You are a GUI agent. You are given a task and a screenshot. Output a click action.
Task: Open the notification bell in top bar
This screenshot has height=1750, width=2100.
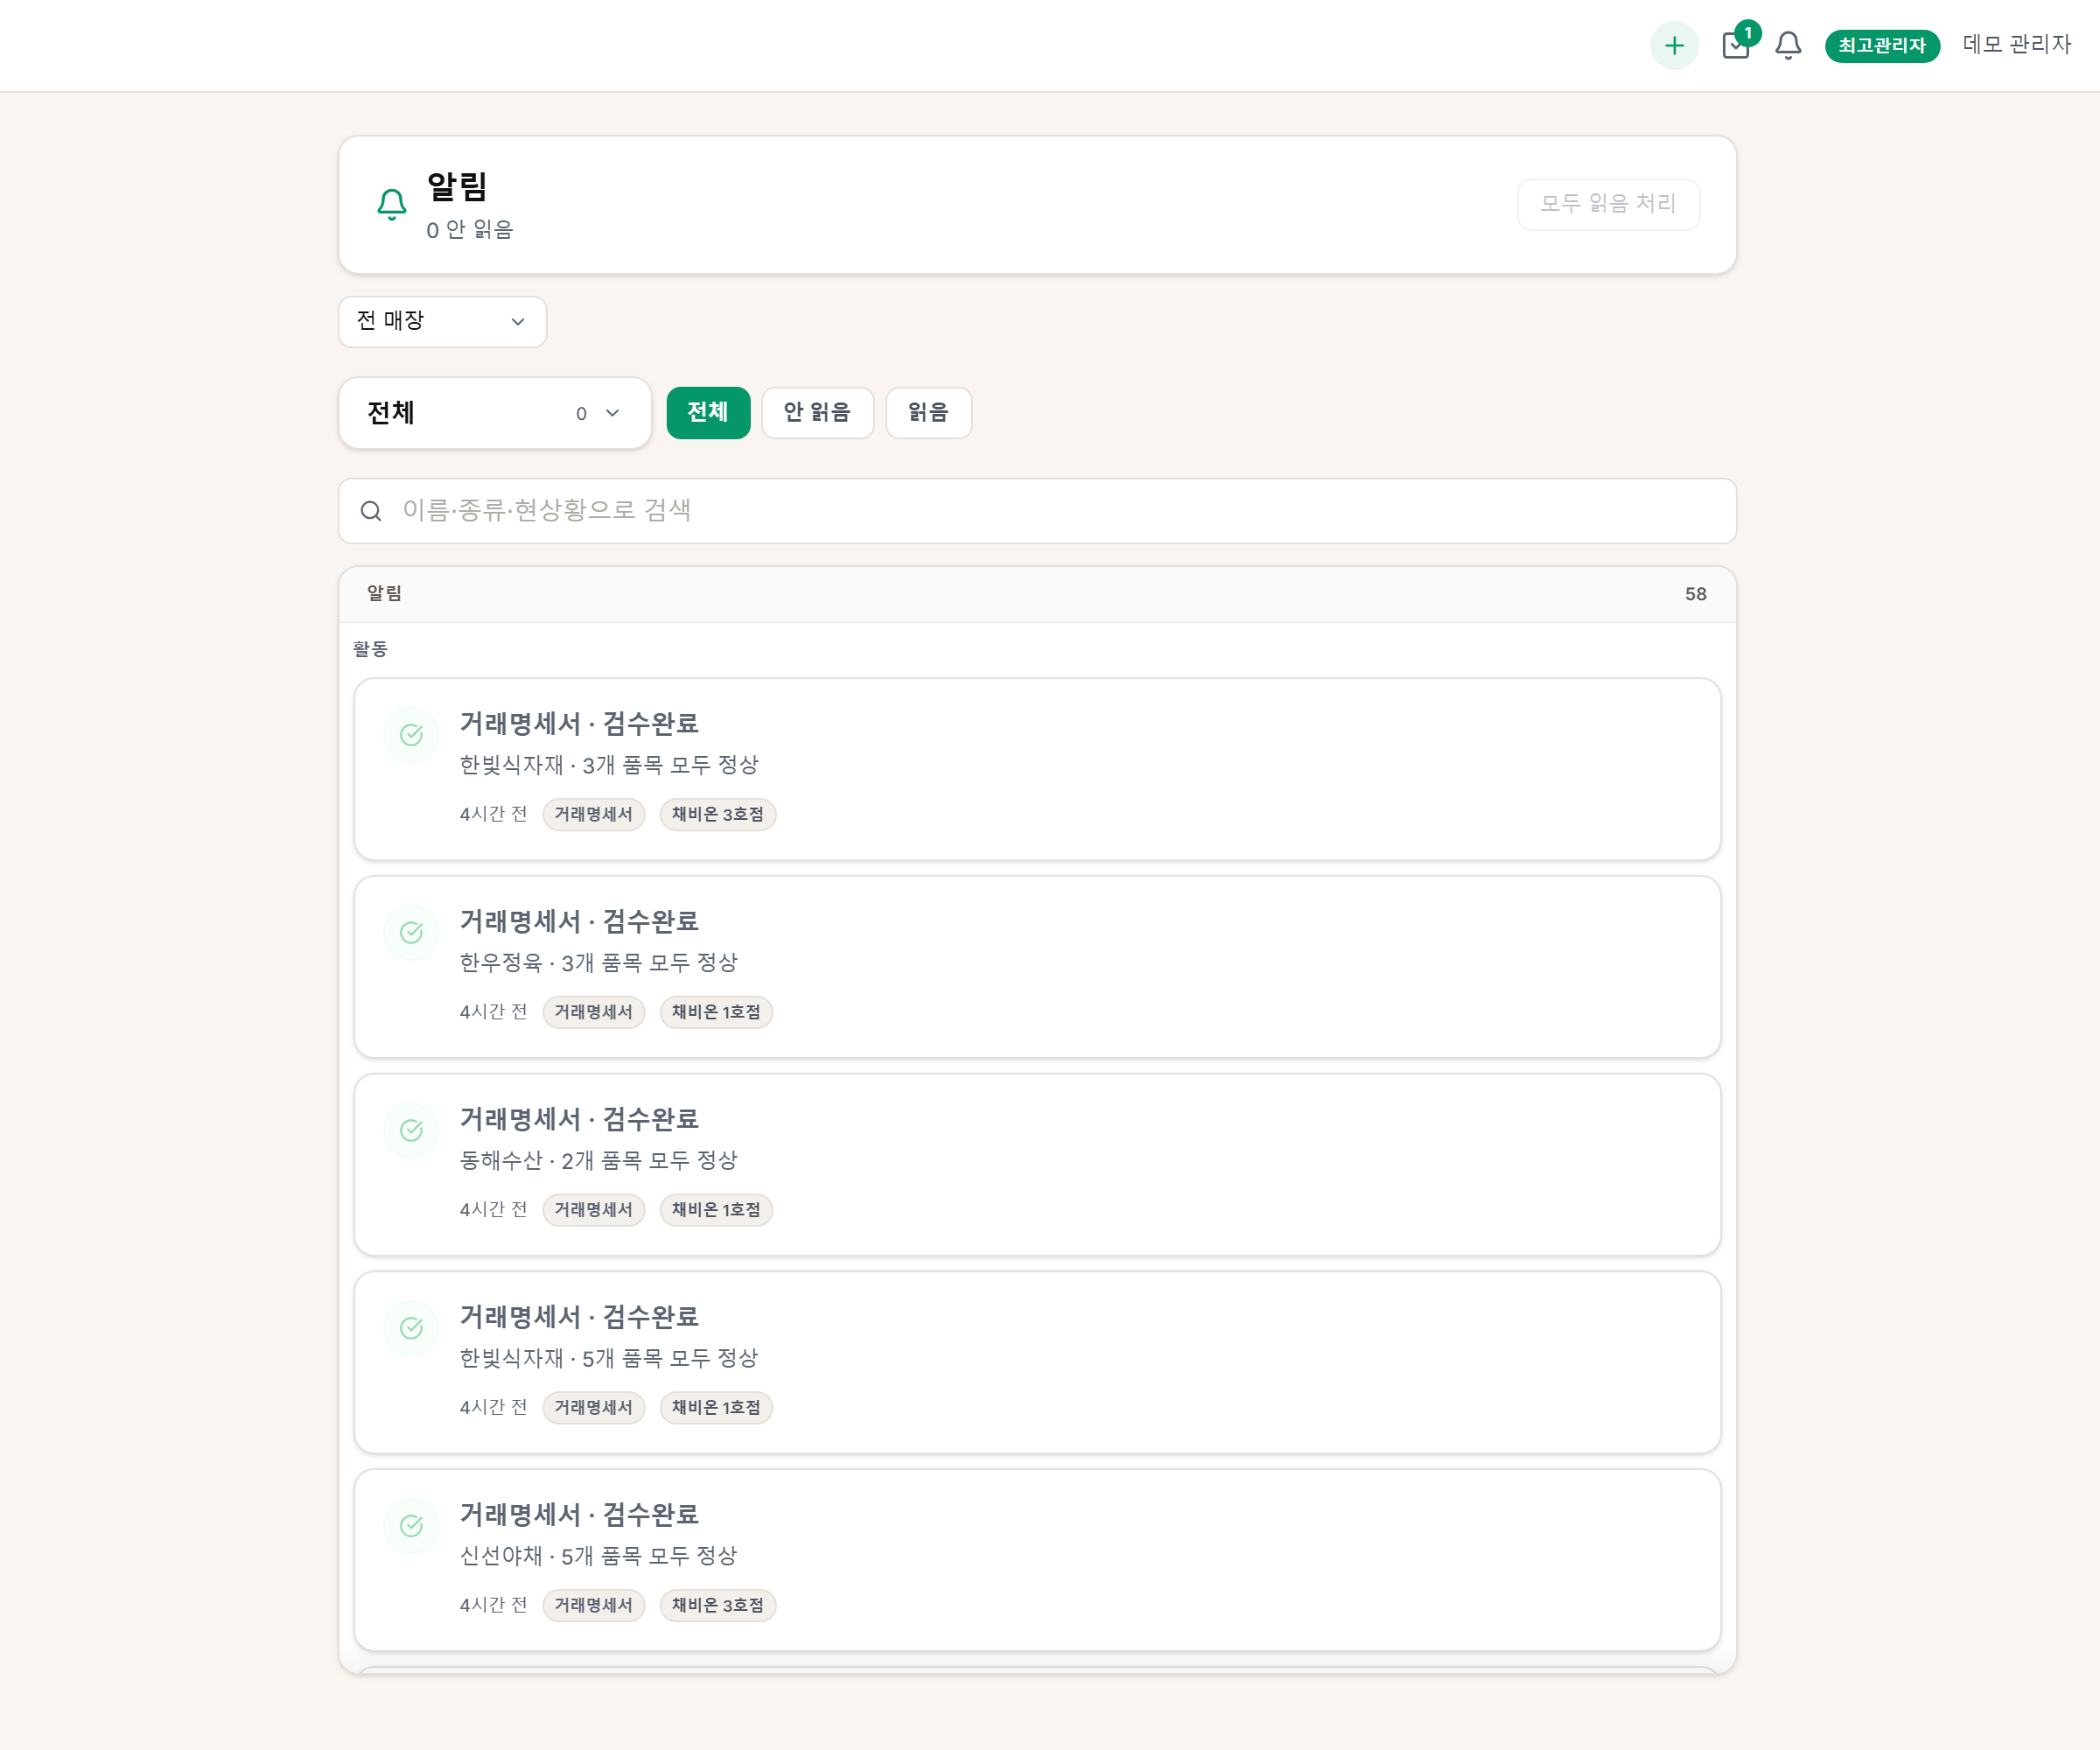pyautogui.click(x=1788, y=45)
